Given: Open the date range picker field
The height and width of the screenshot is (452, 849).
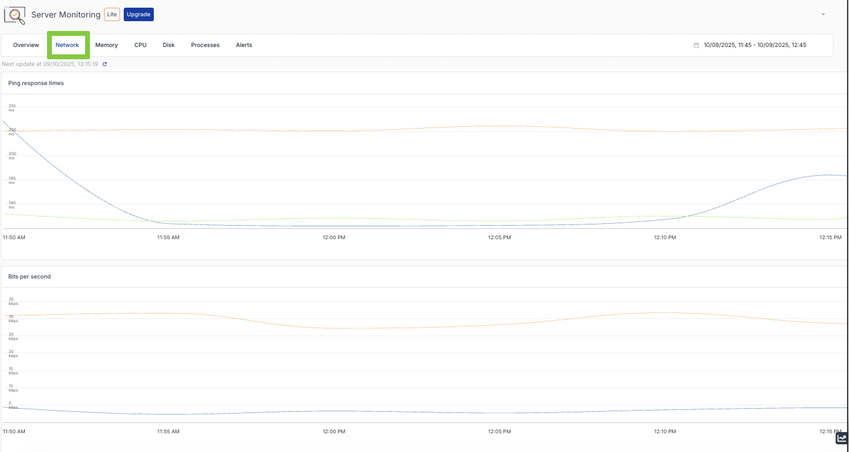Looking at the screenshot, I should click(x=755, y=45).
